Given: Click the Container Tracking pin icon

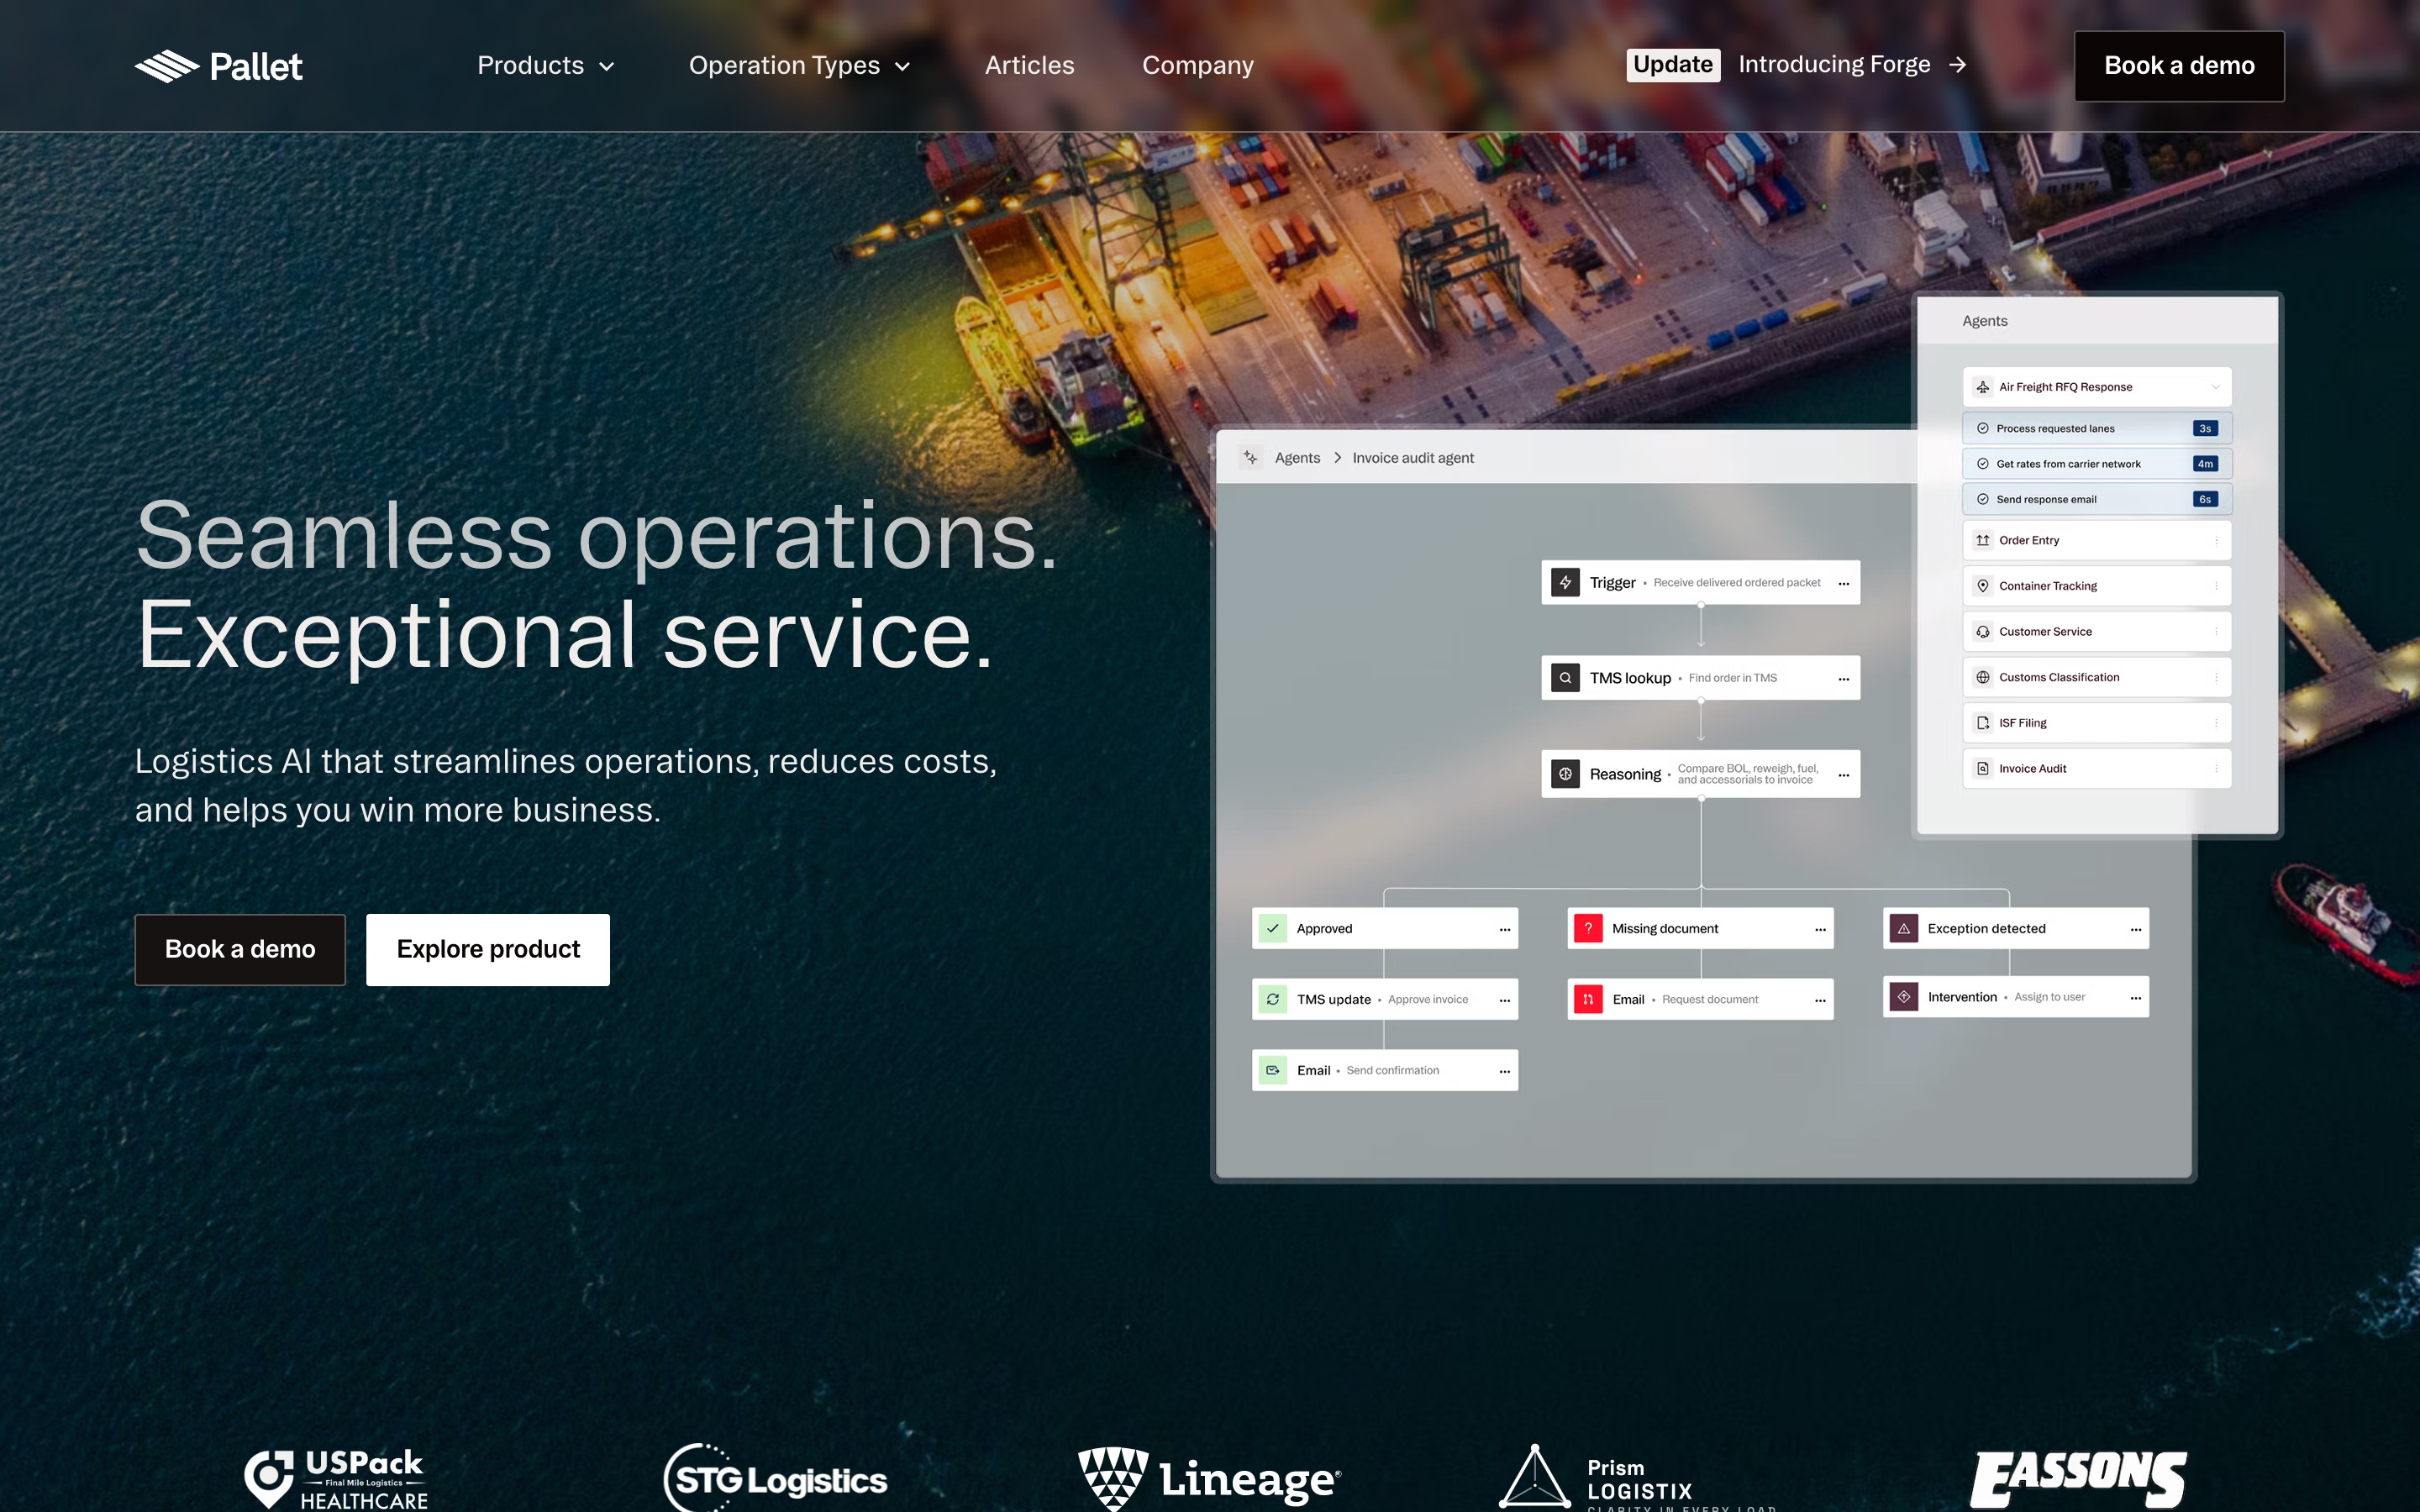Looking at the screenshot, I should coord(1983,586).
